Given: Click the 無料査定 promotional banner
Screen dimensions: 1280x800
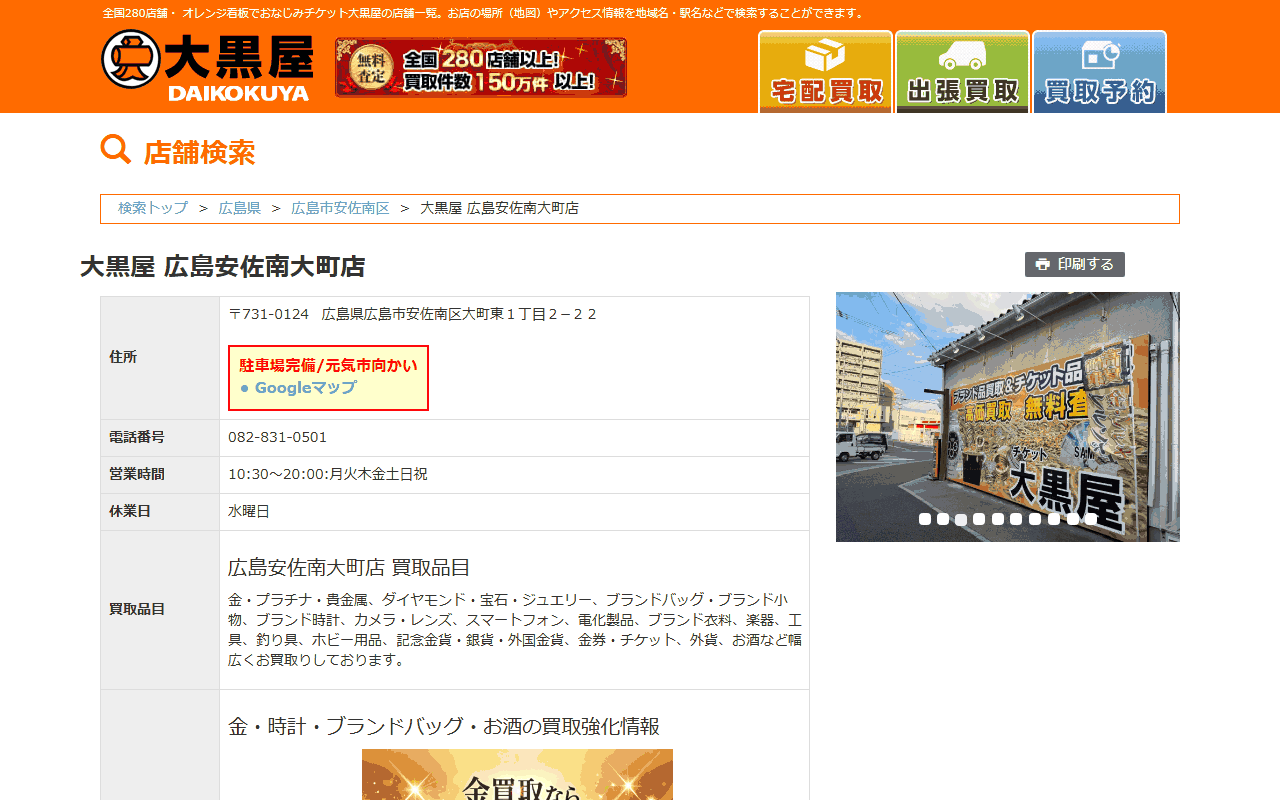Looking at the screenshot, I should (481, 67).
